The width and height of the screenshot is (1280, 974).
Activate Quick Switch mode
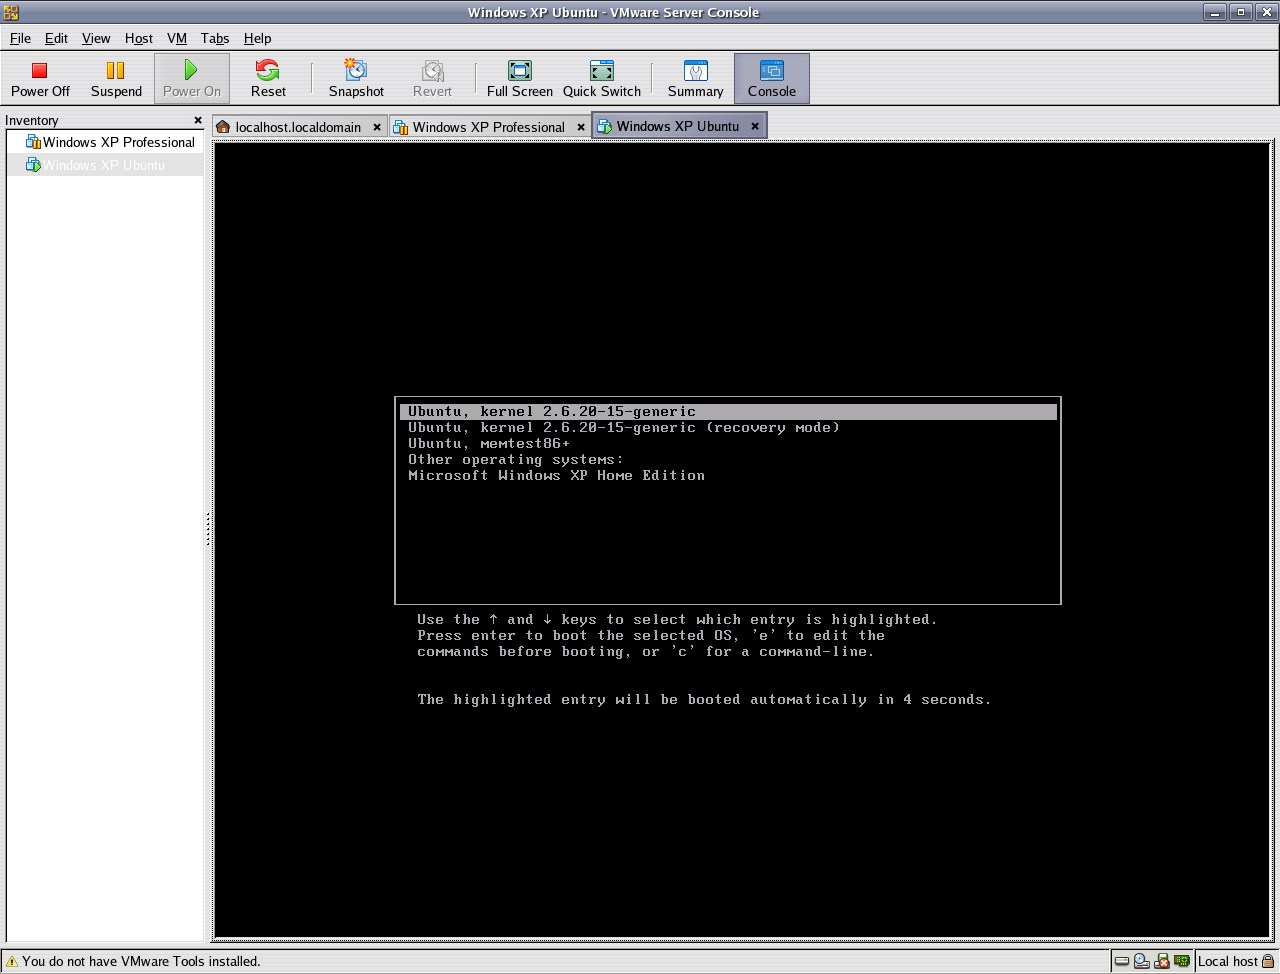pyautogui.click(x=601, y=78)
